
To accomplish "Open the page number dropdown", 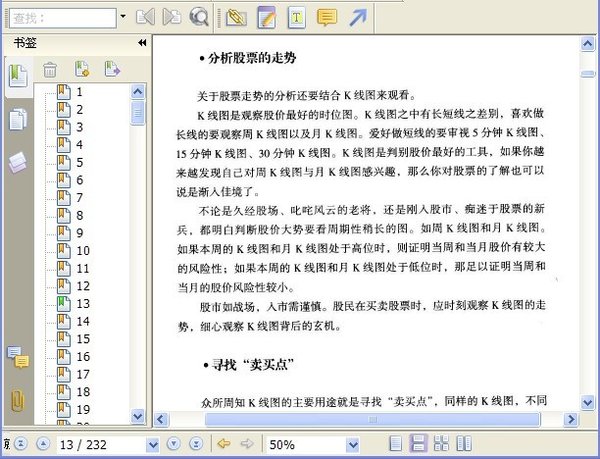I will point(153,444).
